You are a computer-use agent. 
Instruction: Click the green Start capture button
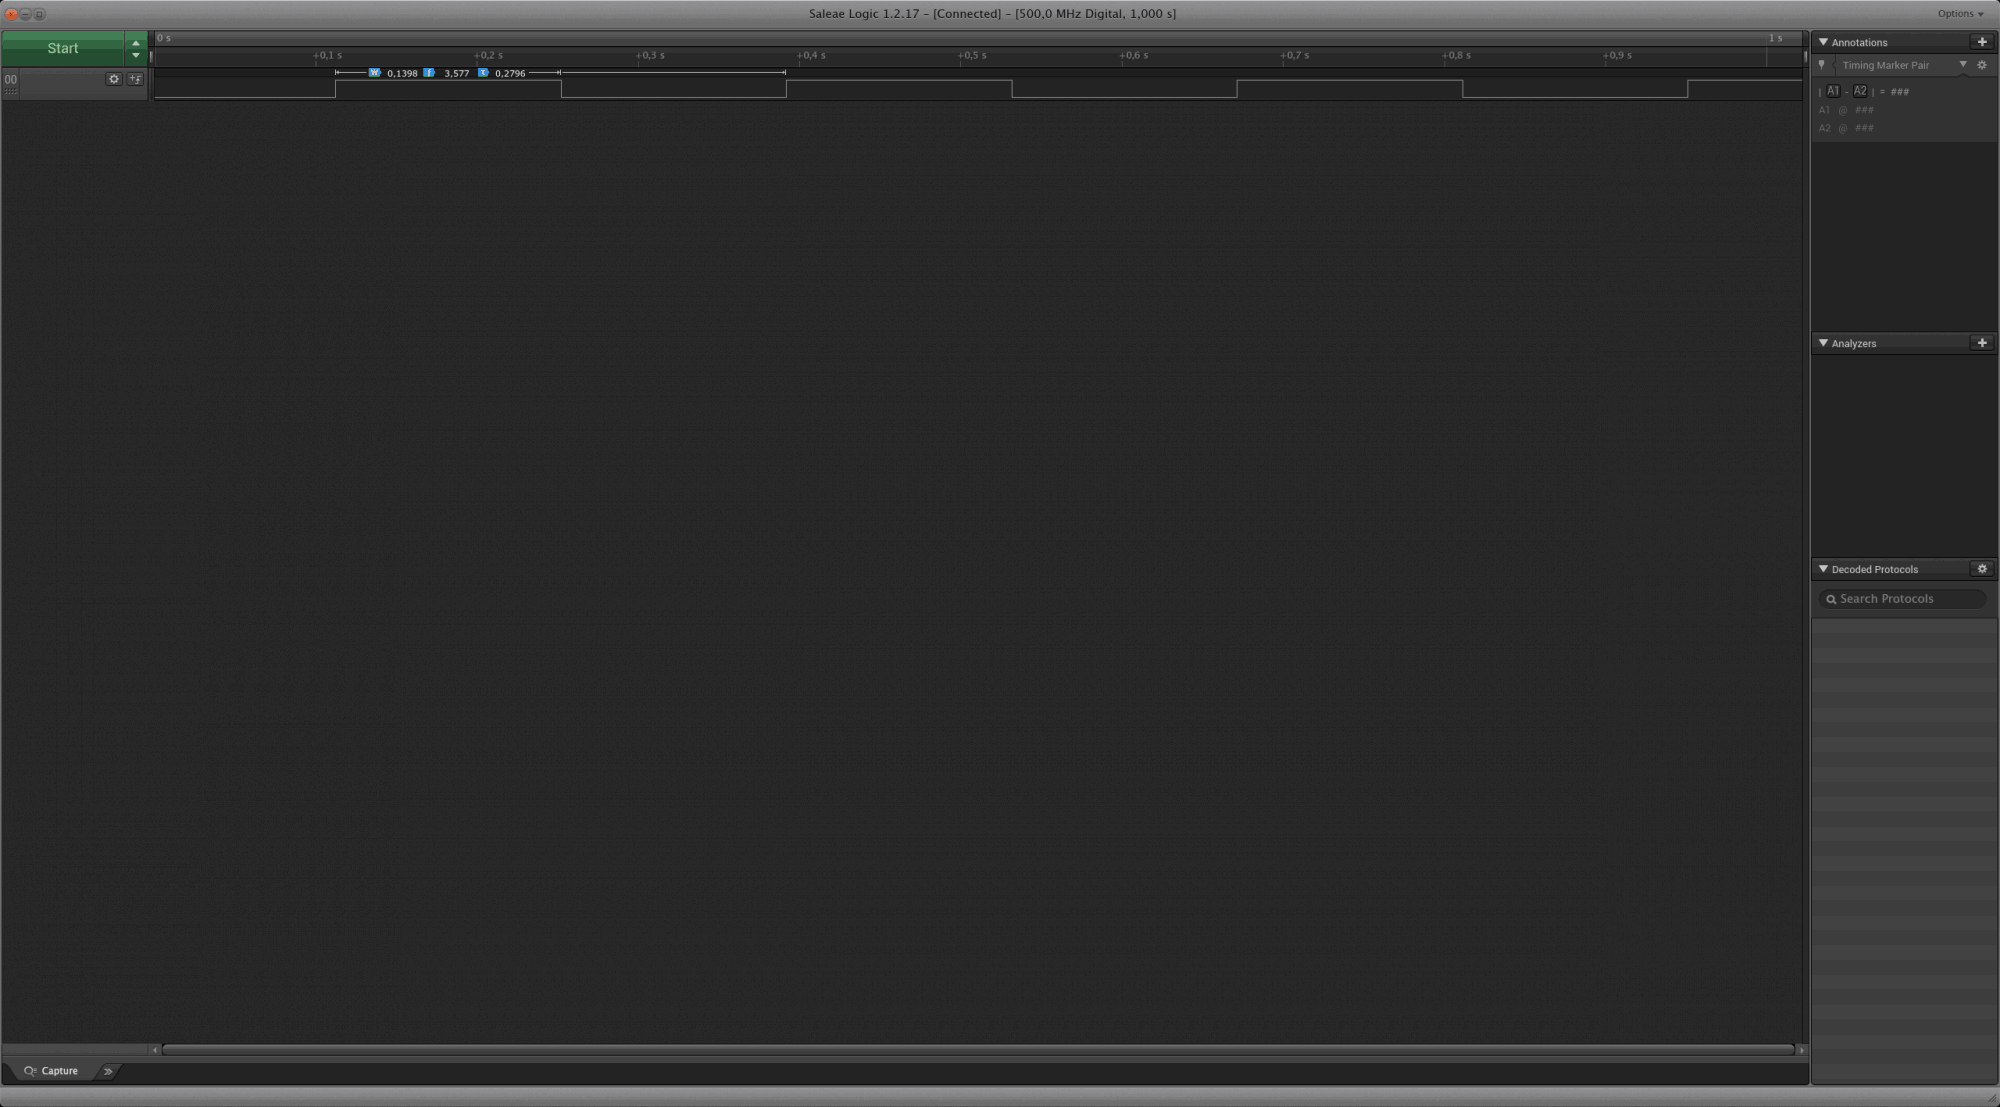[x=63, y=48]
